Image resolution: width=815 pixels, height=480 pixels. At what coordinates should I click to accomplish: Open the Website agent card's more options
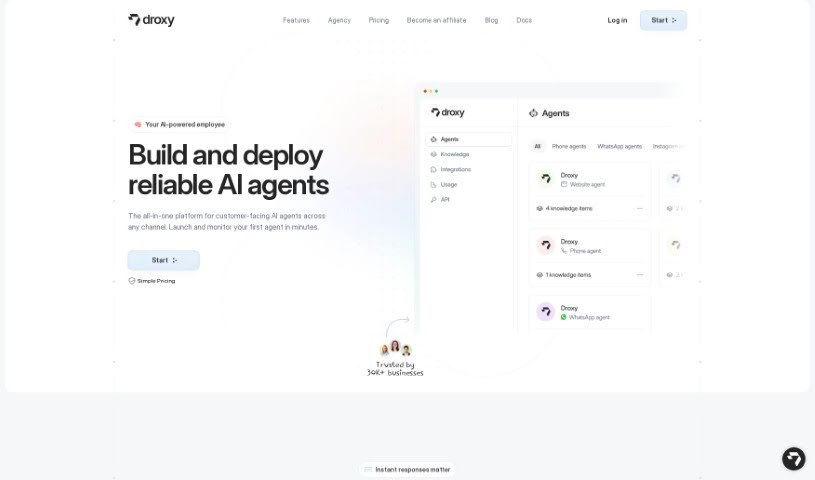640,209
